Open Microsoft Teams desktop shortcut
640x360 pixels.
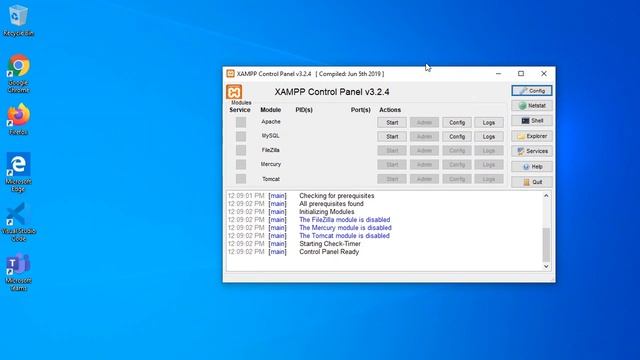(x=18, y=272)
